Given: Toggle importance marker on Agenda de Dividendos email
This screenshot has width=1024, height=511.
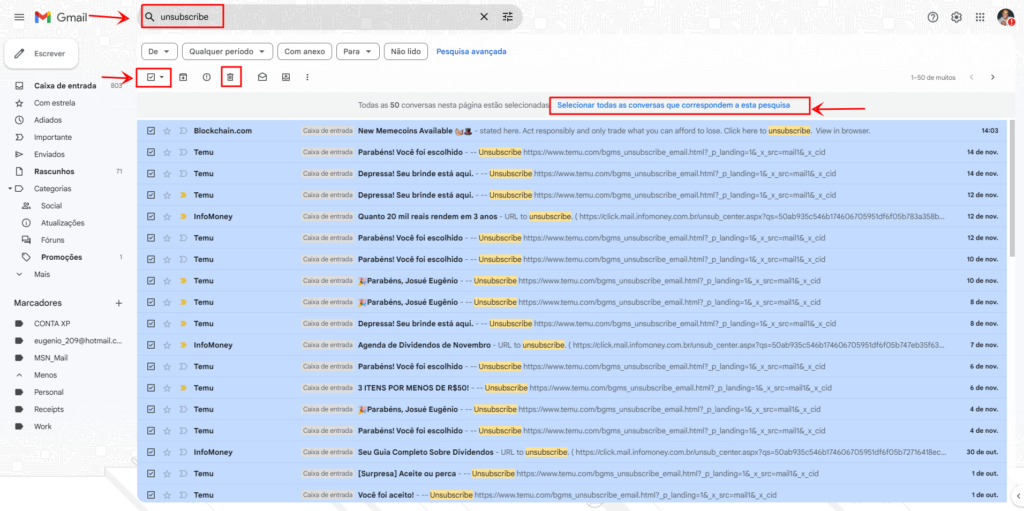Looking at the screenshot, I should tap(183, 345).
